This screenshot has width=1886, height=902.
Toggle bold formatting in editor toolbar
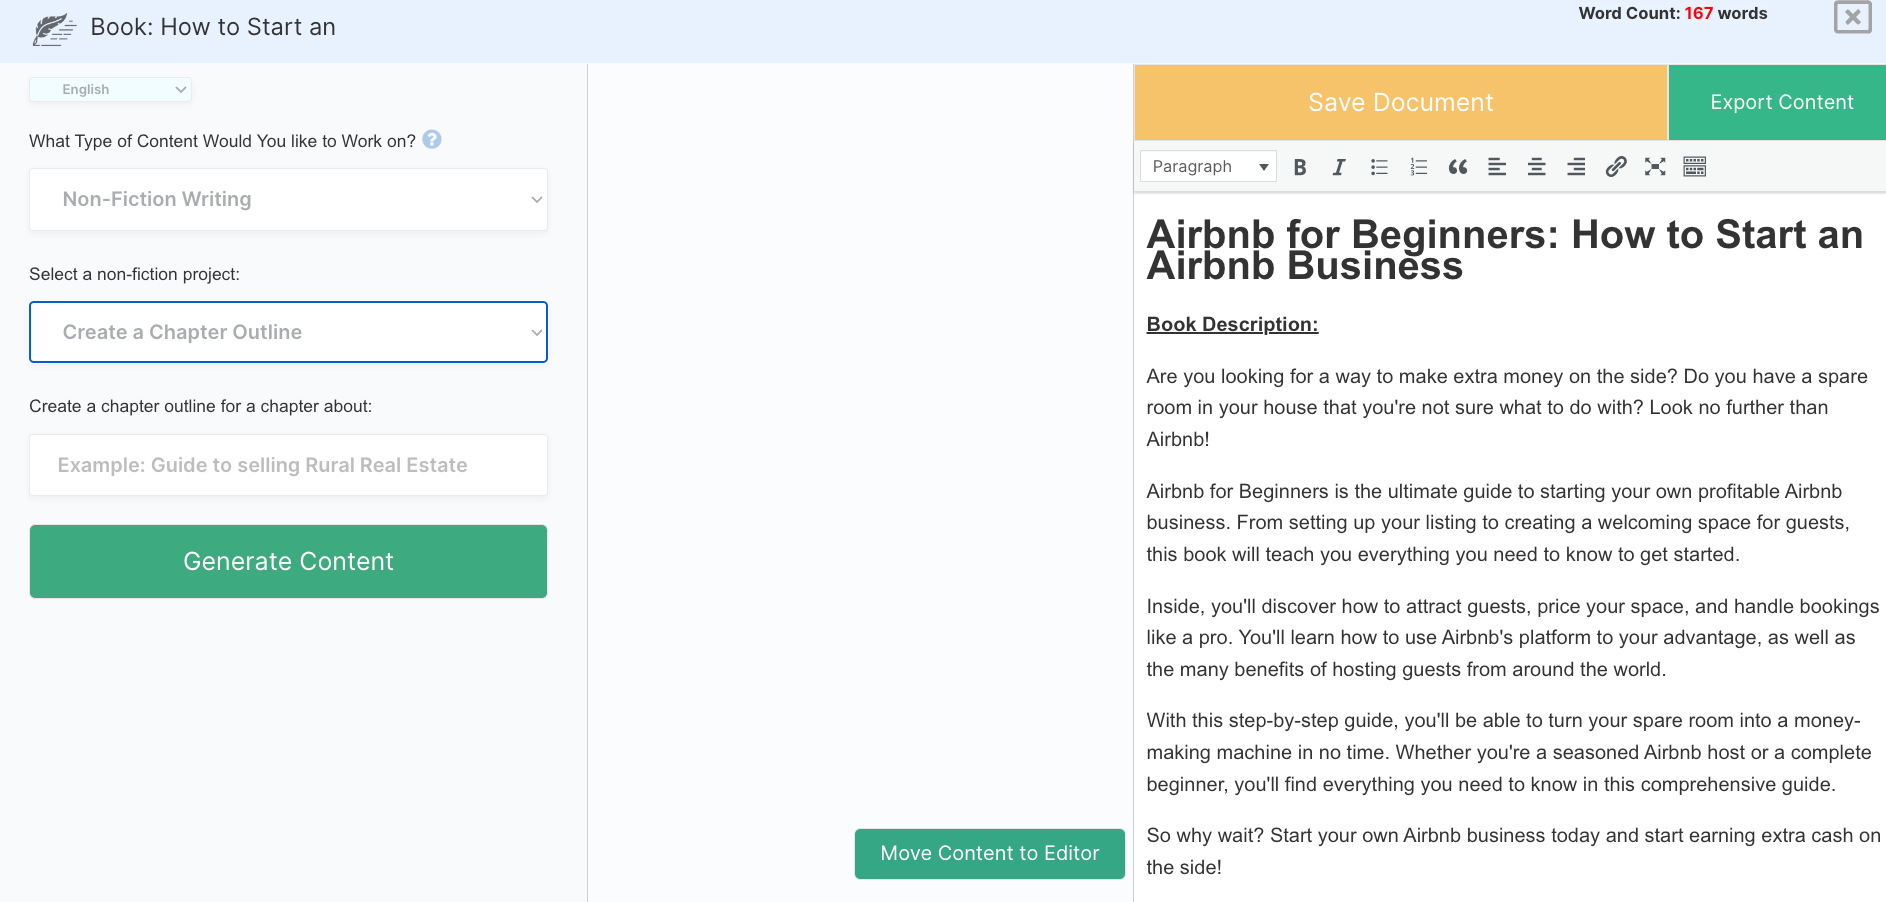point(1299,167)
